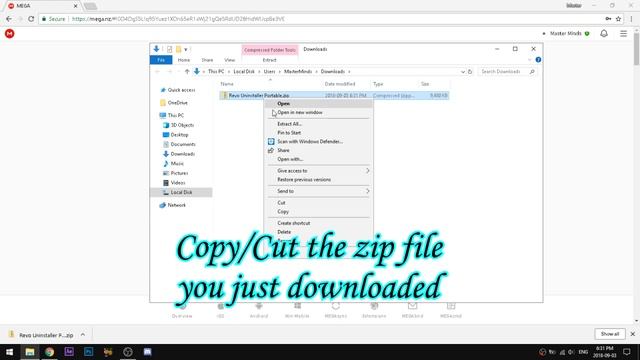Viewport: 640px width, 360px height.
Task: Click the volume icon in system tray
Action: pos(571,352)
